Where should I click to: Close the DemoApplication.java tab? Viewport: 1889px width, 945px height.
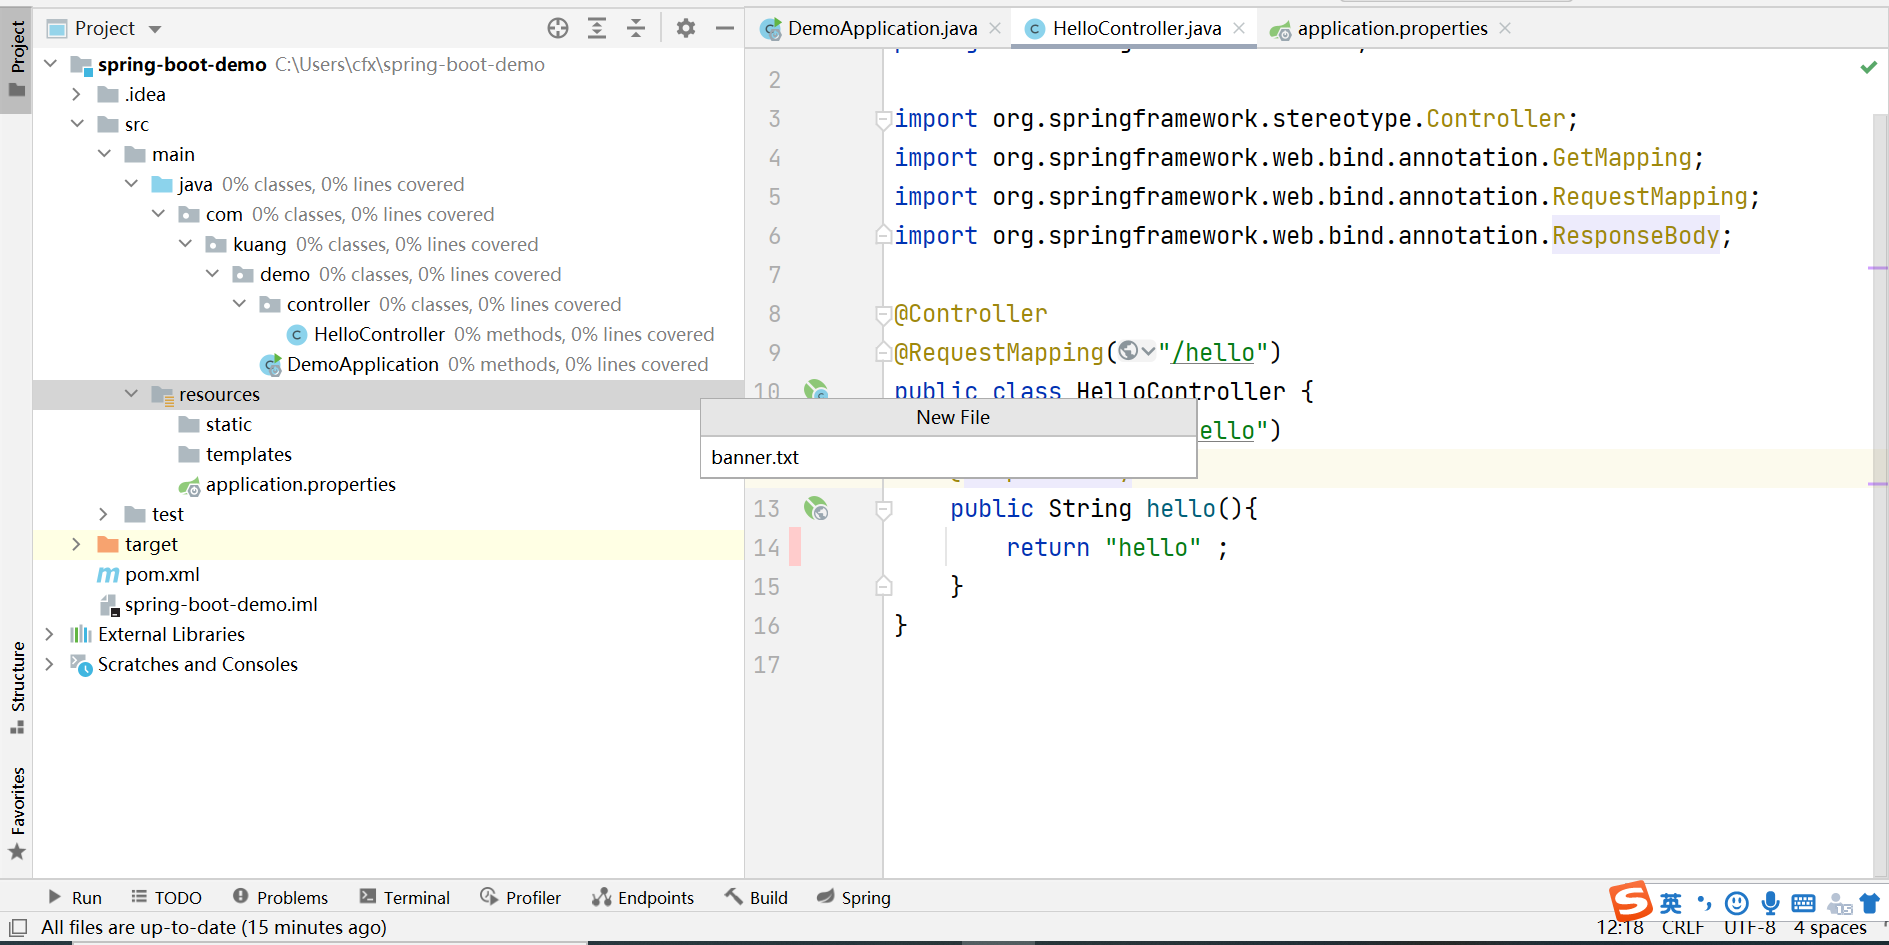(995, 28)
